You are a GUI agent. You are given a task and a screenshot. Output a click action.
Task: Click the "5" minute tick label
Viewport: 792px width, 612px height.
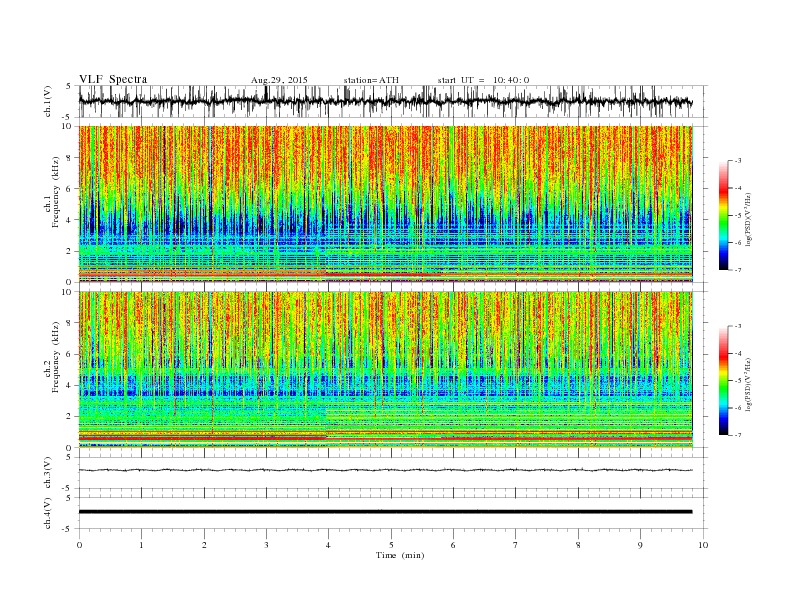[x=391, y=545]
